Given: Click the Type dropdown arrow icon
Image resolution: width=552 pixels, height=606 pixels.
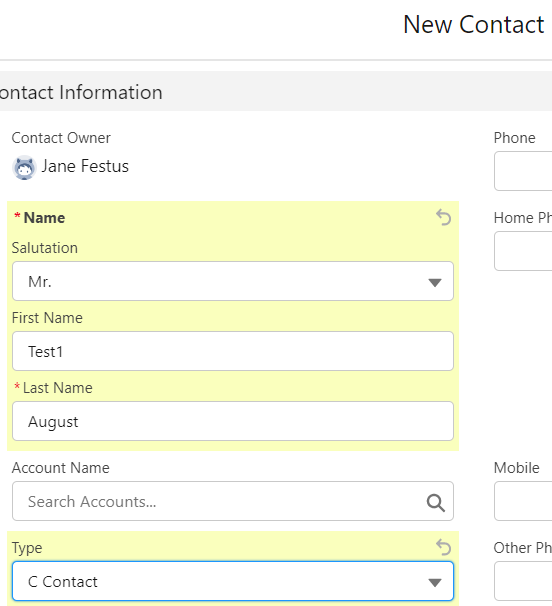Looking at the screenshot, I should click(x=435, y=582).
